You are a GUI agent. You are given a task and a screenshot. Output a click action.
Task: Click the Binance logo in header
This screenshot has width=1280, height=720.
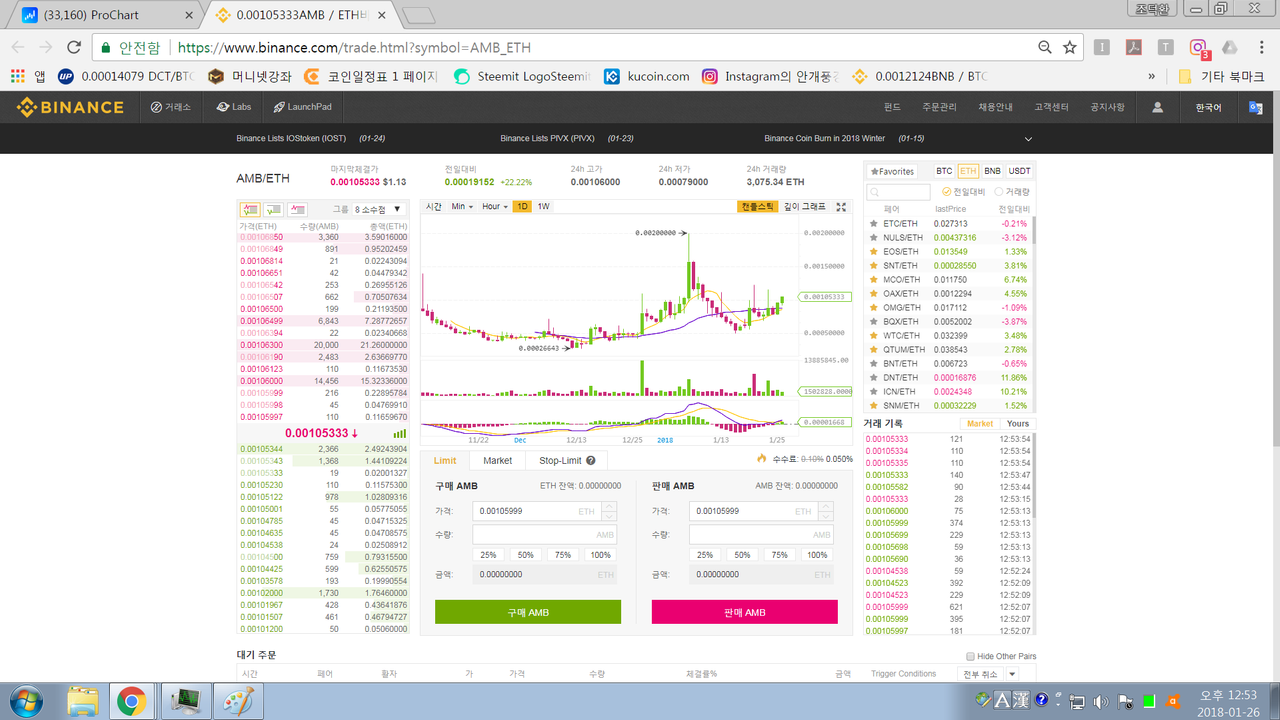[70, 107]
